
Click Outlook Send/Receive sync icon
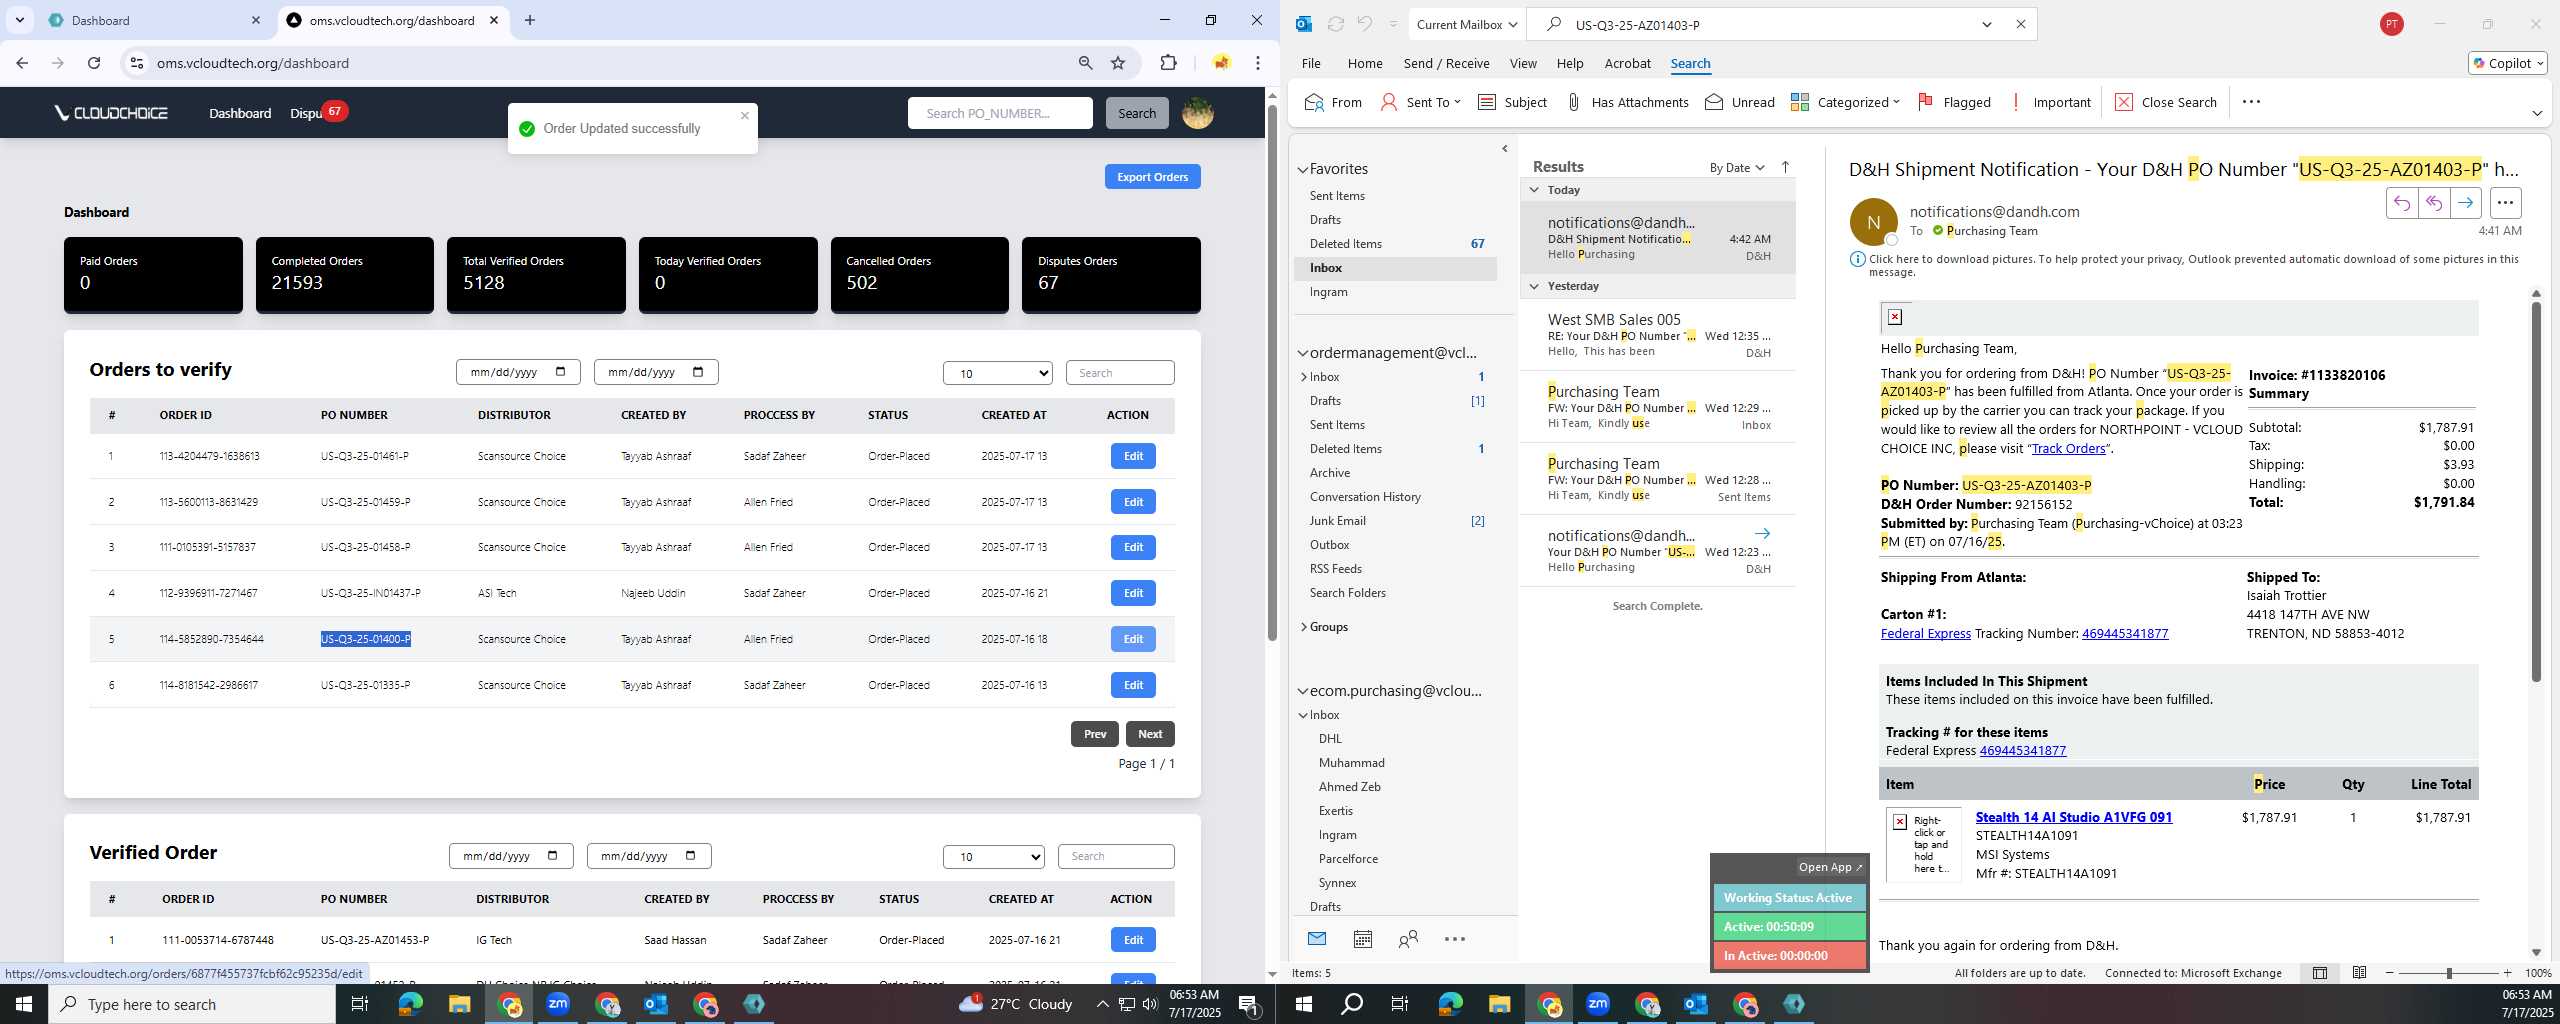point(1335,24)
